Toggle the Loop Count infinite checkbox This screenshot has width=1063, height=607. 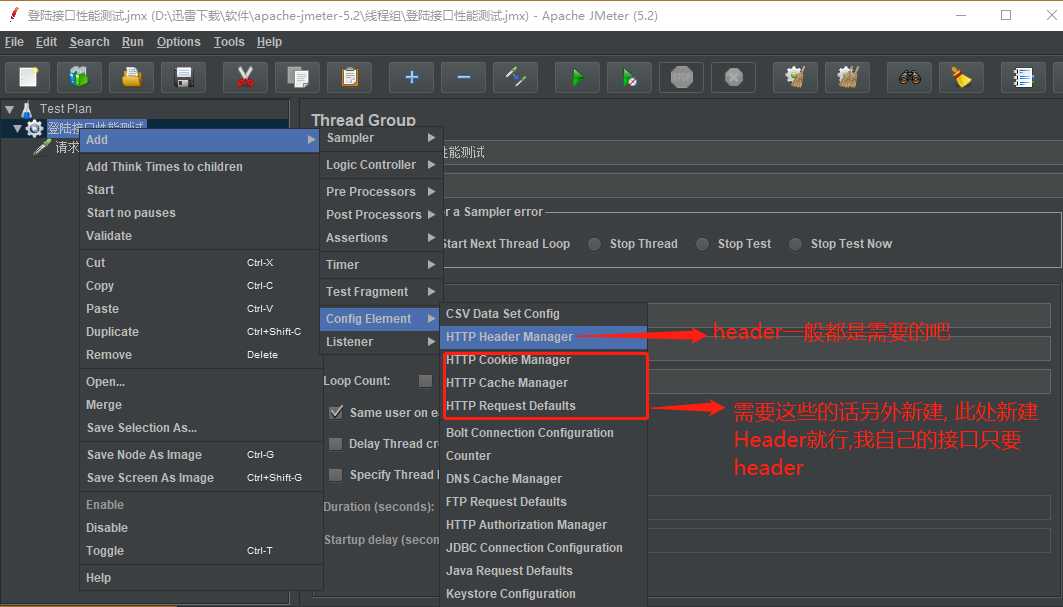425,380
